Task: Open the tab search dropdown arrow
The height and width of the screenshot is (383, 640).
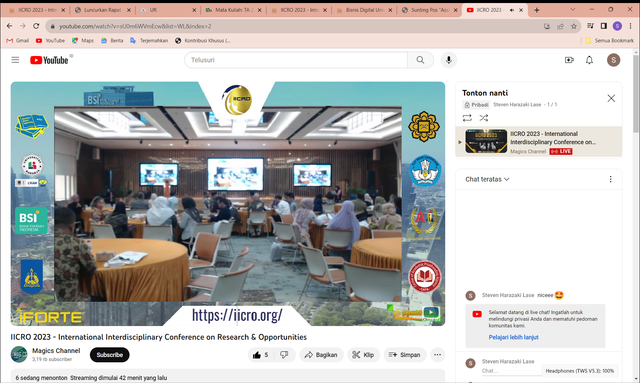Action: click(573, 9)
